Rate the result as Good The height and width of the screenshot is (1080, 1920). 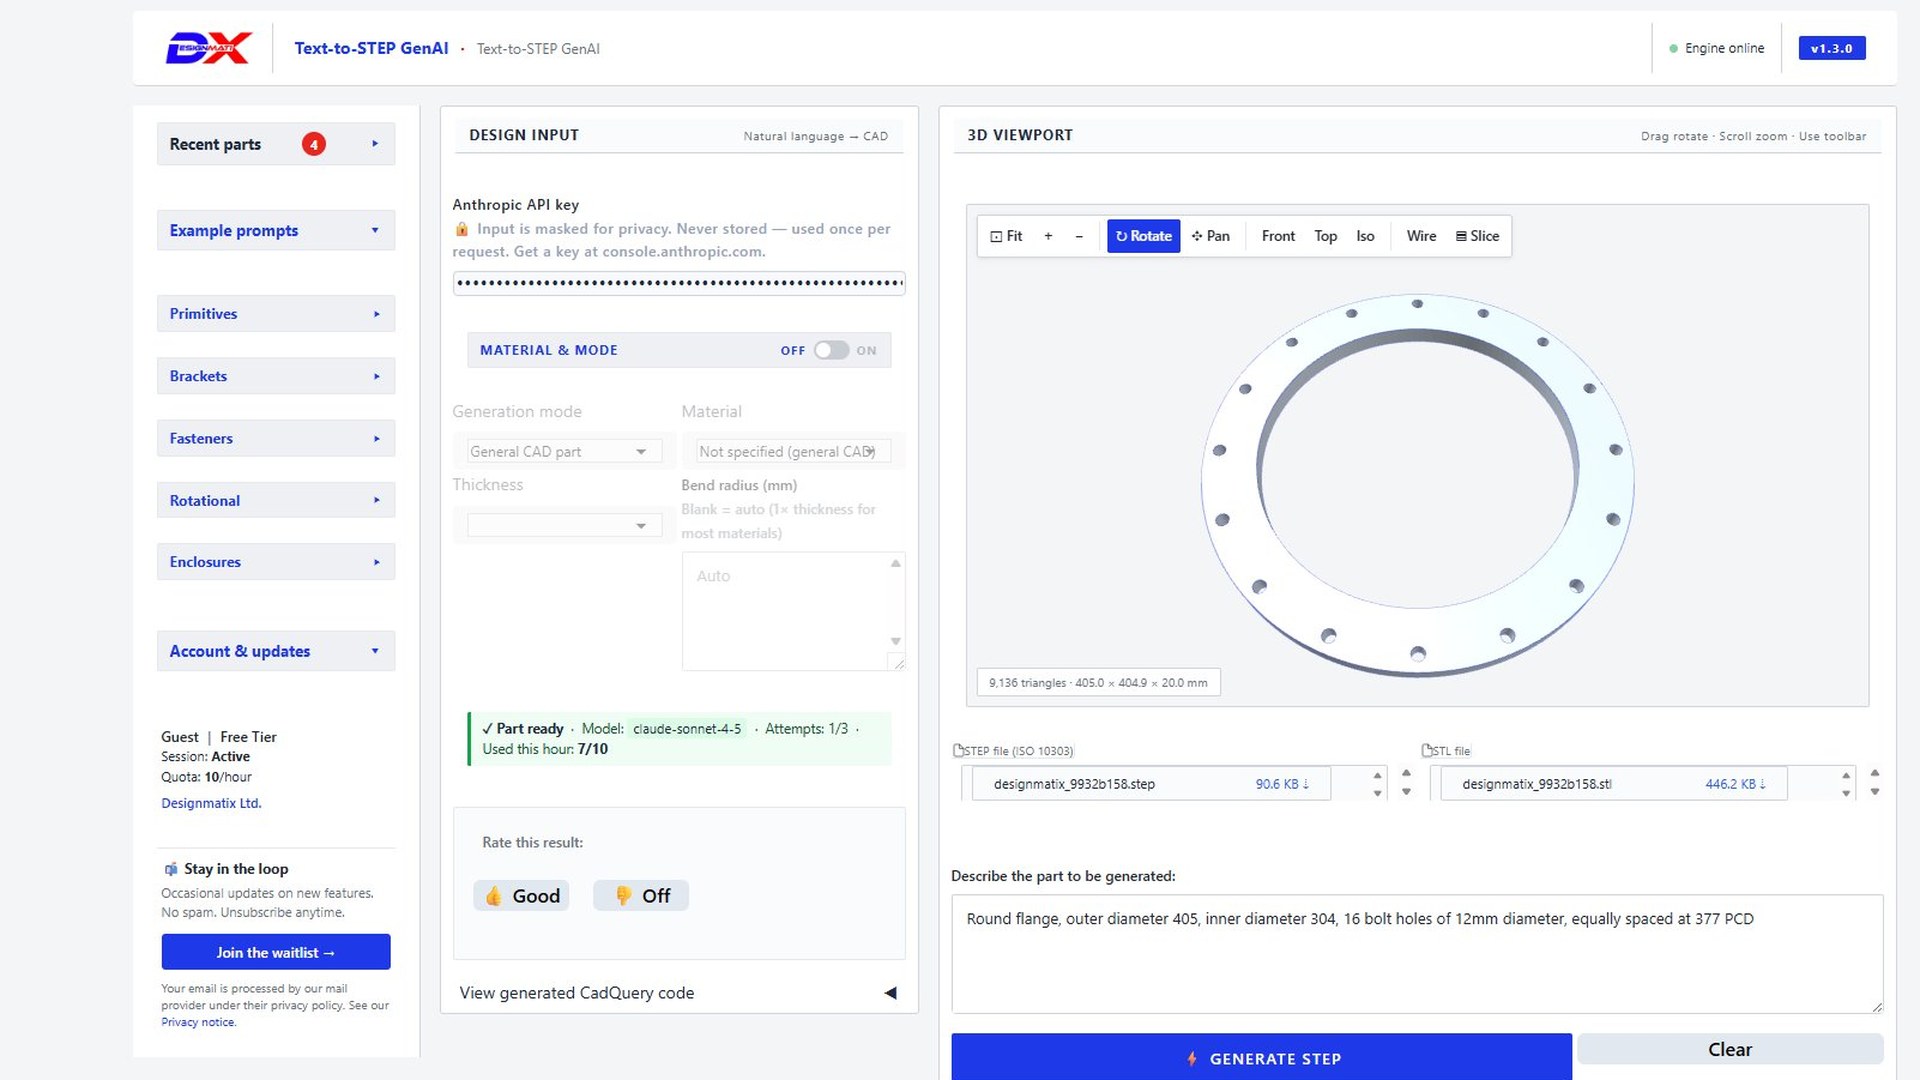coord(521,896)
